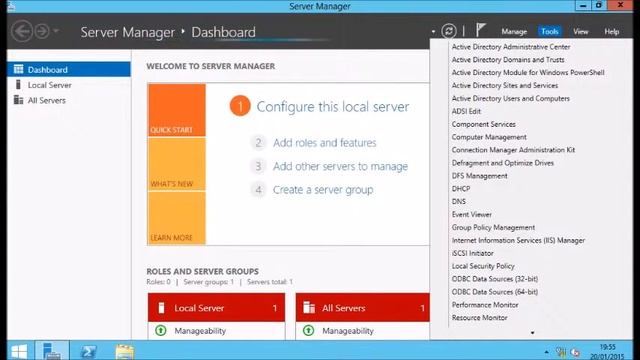This screenshot has height=360, width=640.
Task: Click Create a server group link
Action: 323,190
